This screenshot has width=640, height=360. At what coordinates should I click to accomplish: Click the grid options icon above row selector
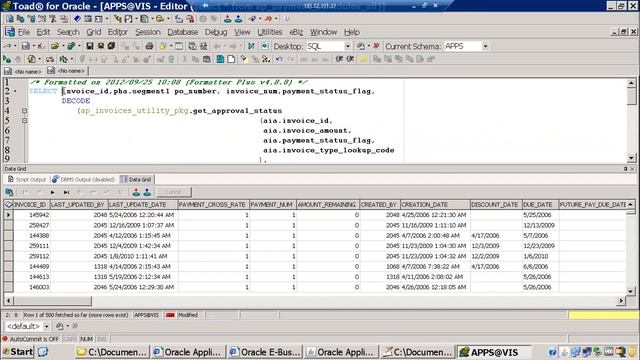[9, 204]
